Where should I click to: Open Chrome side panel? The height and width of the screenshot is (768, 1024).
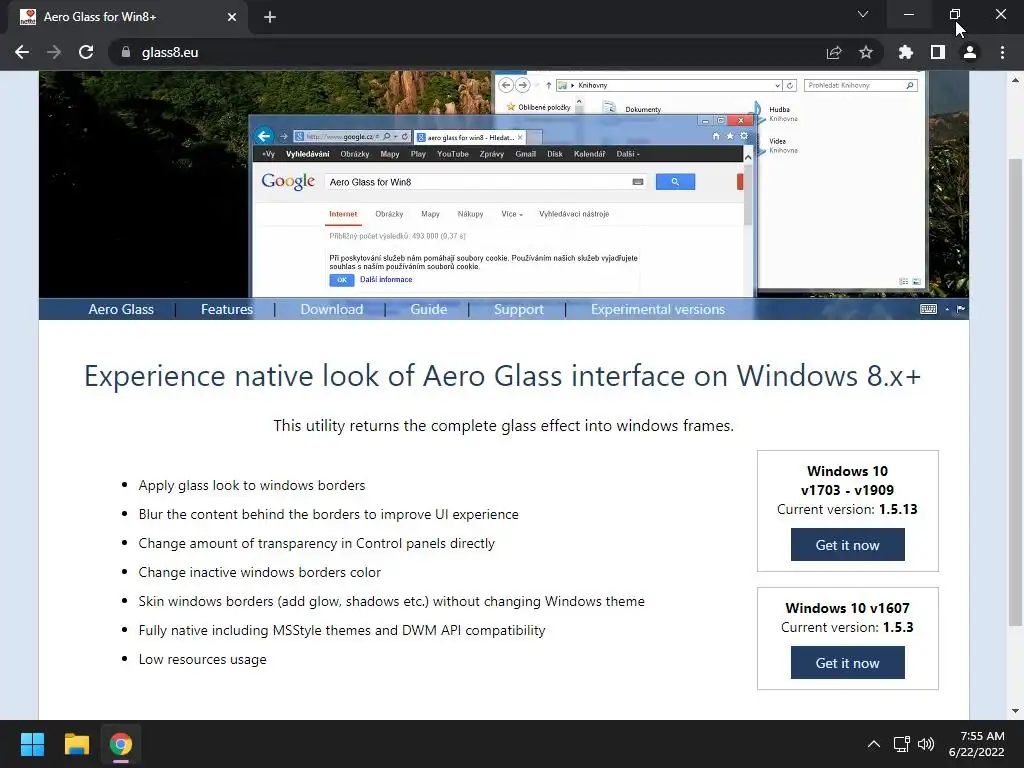(938, 52)
